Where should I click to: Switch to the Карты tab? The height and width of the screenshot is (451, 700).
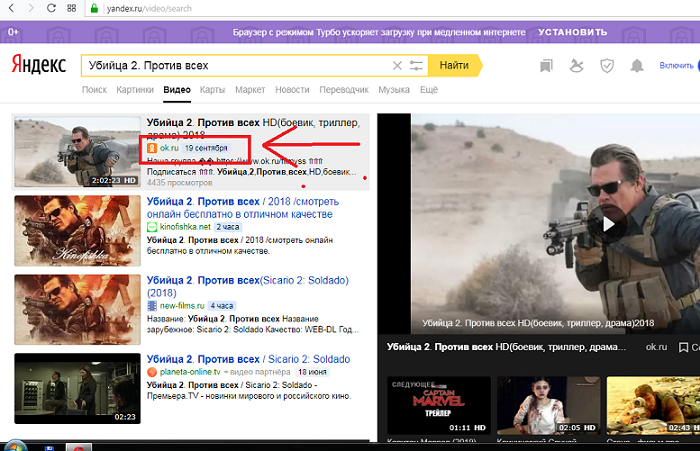212,90
